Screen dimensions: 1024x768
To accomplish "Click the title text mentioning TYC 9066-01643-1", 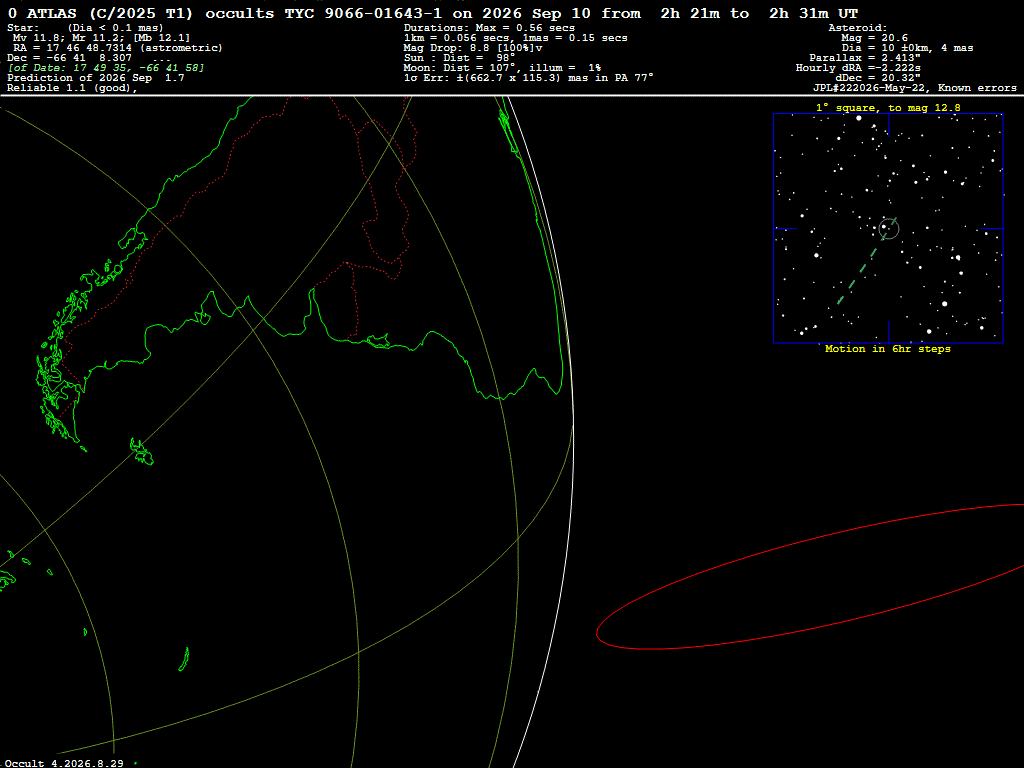I will click(432, 14).
